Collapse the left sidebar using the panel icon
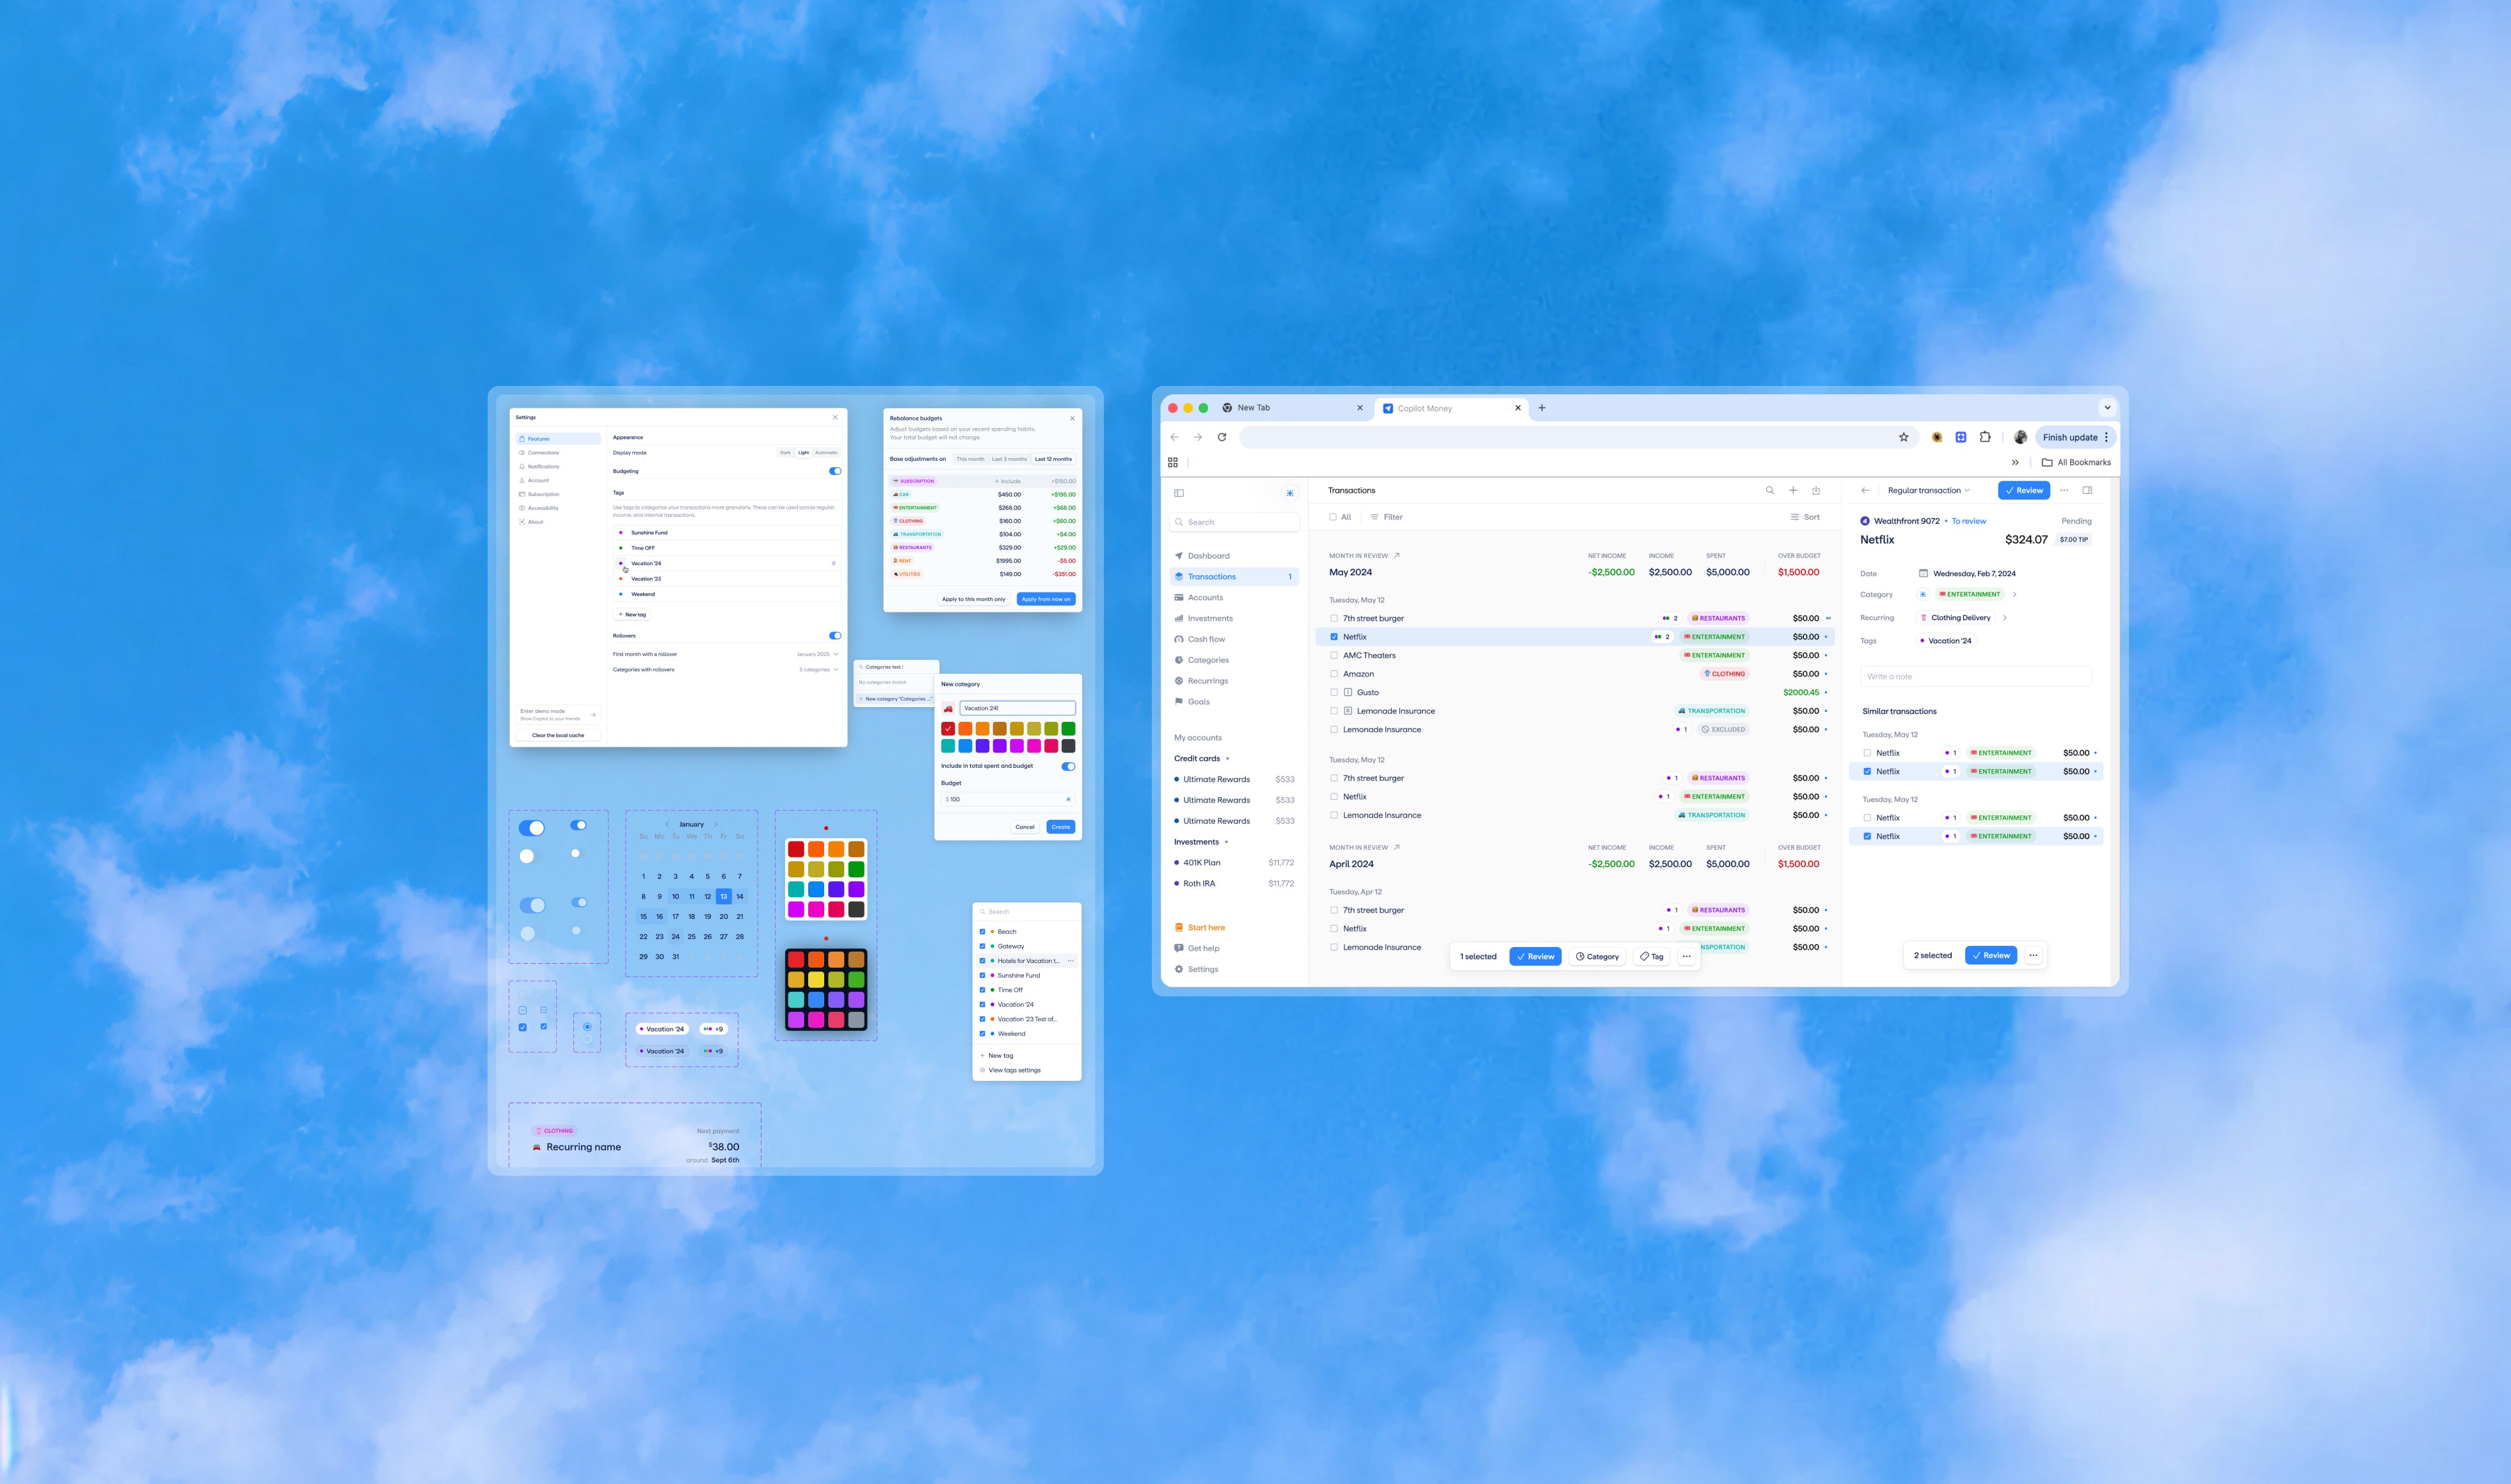2511x1484 pixels. 1179,493
